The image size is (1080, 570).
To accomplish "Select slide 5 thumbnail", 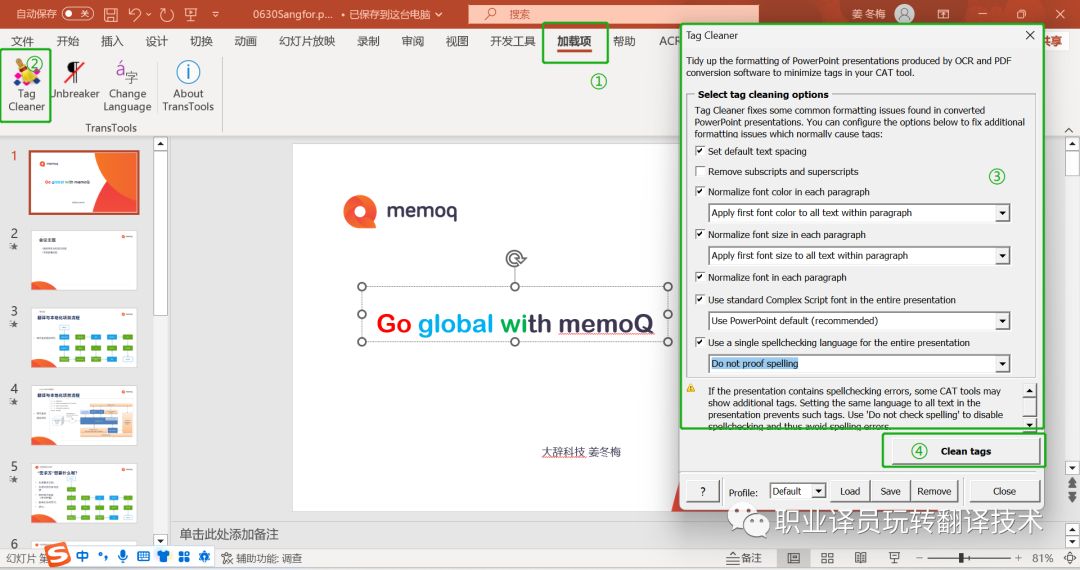I will [x=84, y=494].
